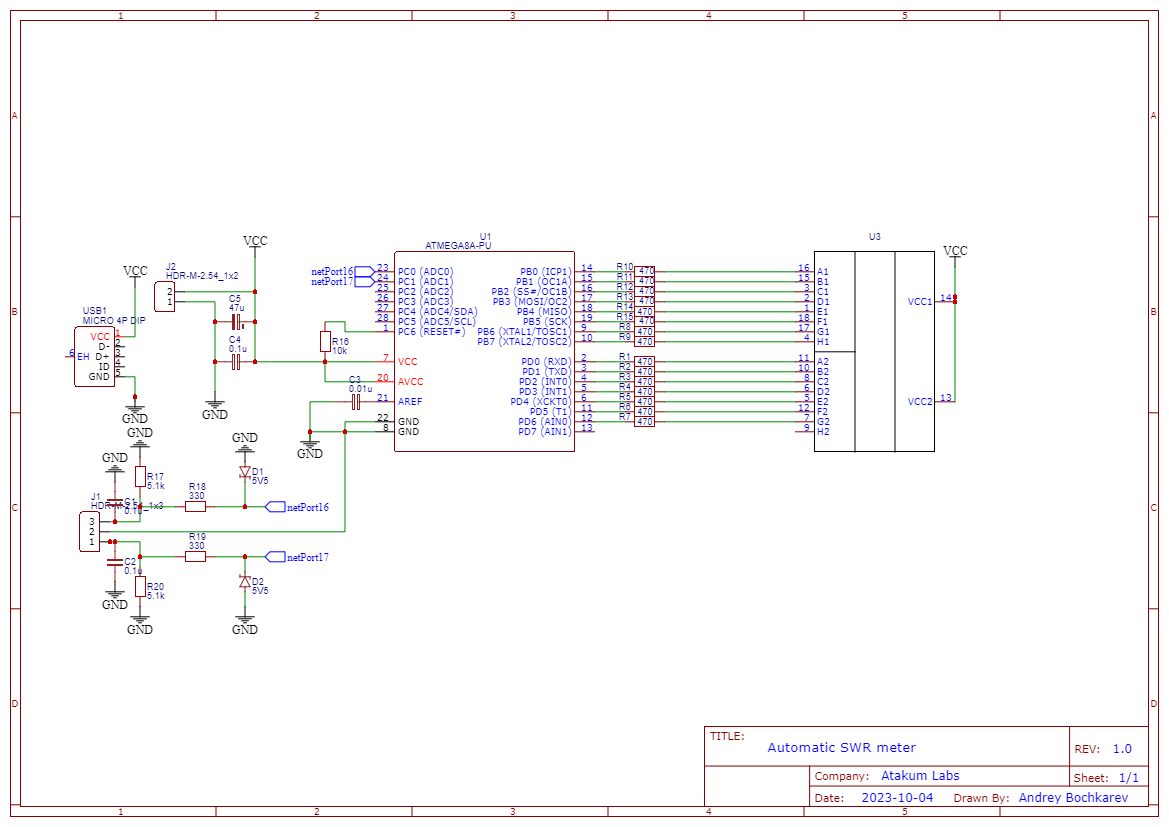This screenshot has height=827, width=1169.
Task: Click the zener diode D1 labeled 5V5
Action: tap(244, 472)
